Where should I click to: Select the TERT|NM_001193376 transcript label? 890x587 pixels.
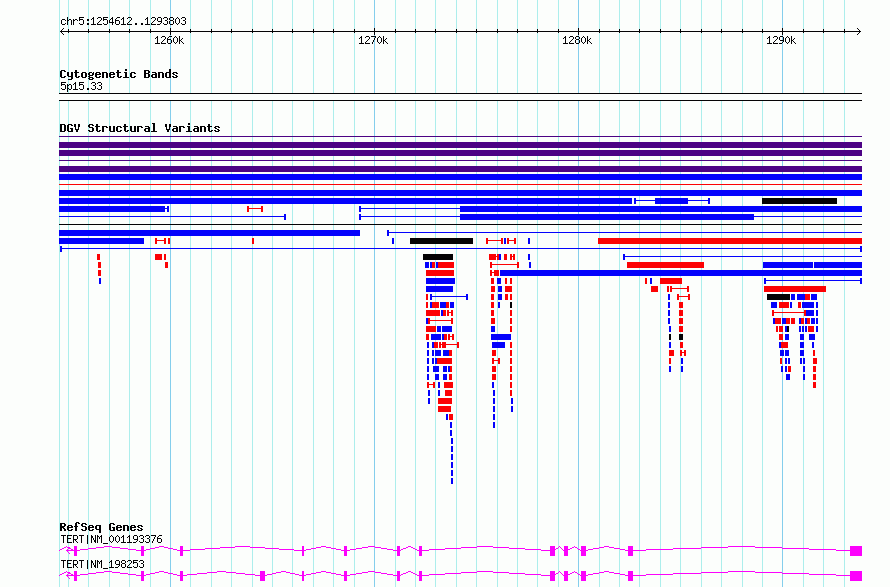(111, 539)
